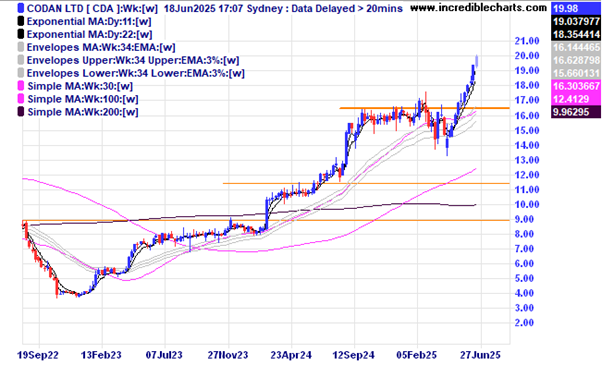Click the 27Nov23 date axis label
This screenshot has height=365, width=602.
pyautogui.click(x=228, y=355)
